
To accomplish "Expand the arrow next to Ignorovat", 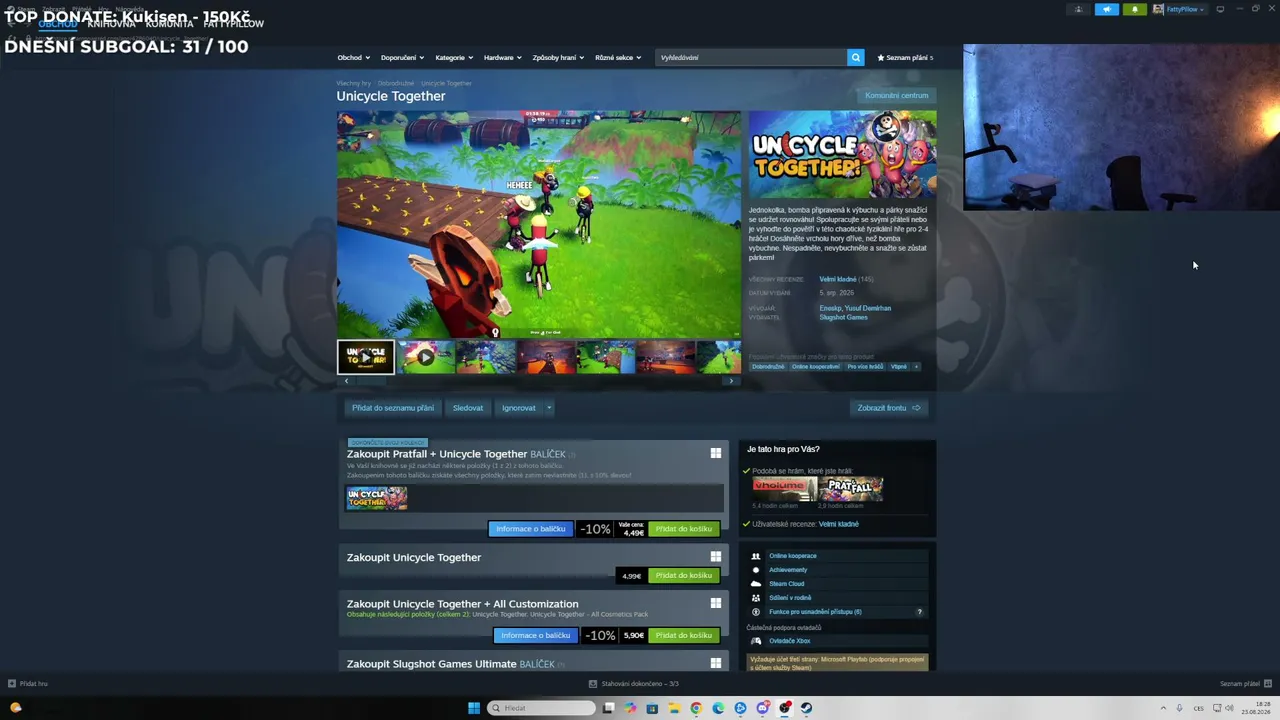I will pos(549,408).
